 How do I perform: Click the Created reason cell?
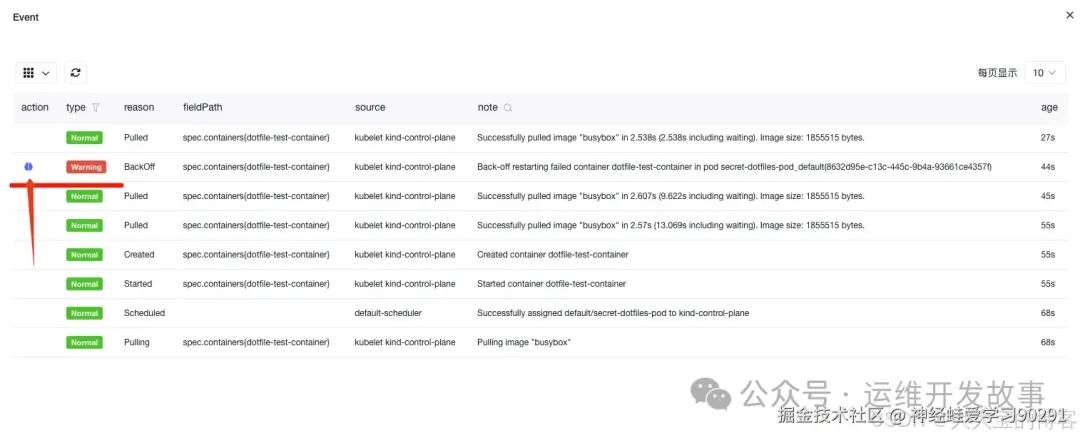click(139, 254)
